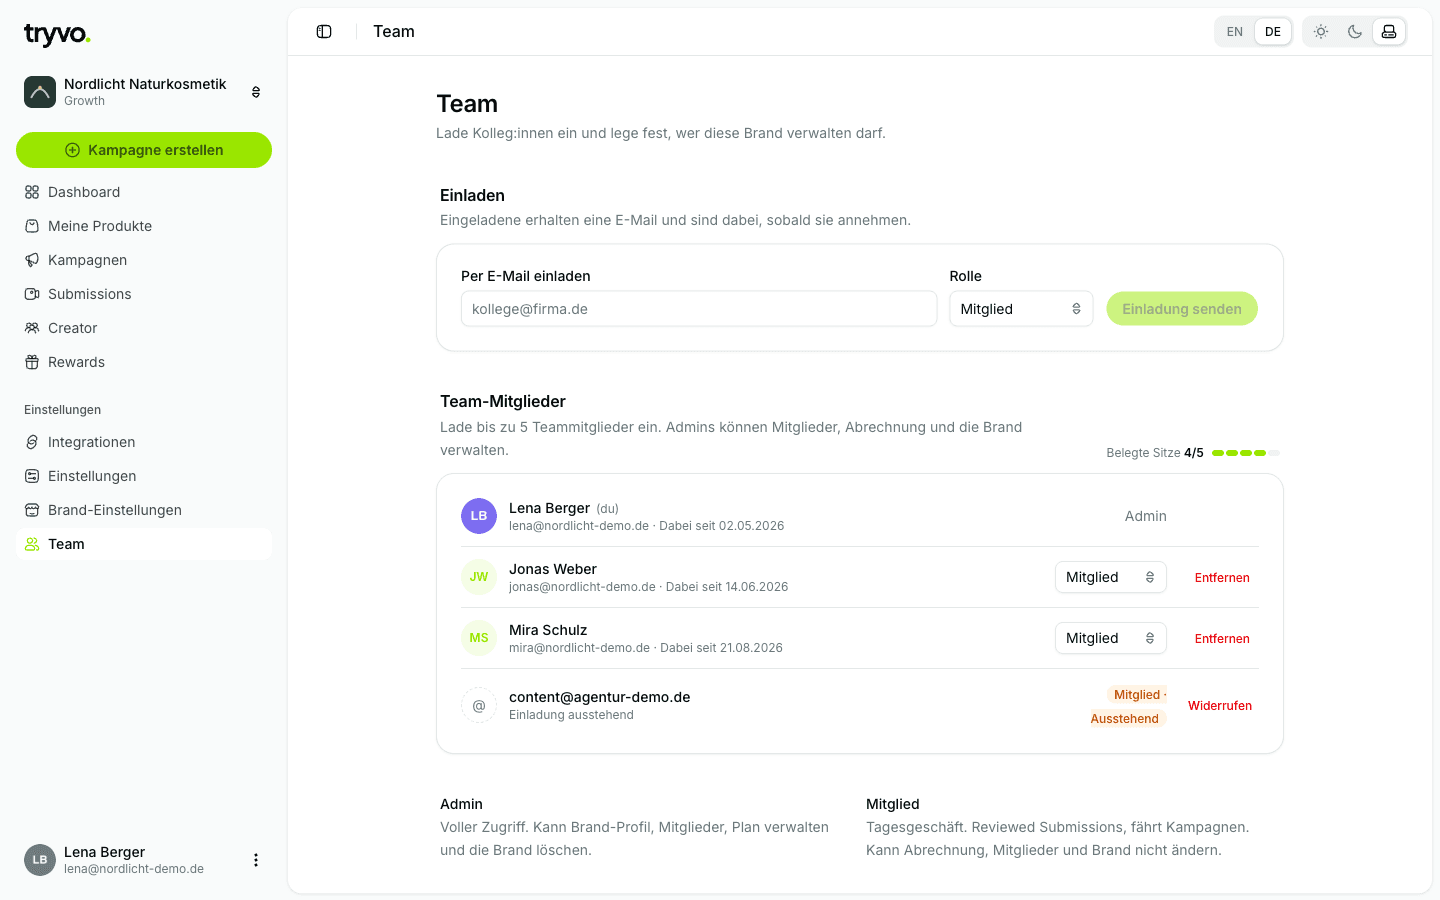Switch language to DE
Screen dimensions: 1440x900
point(1273,32)
